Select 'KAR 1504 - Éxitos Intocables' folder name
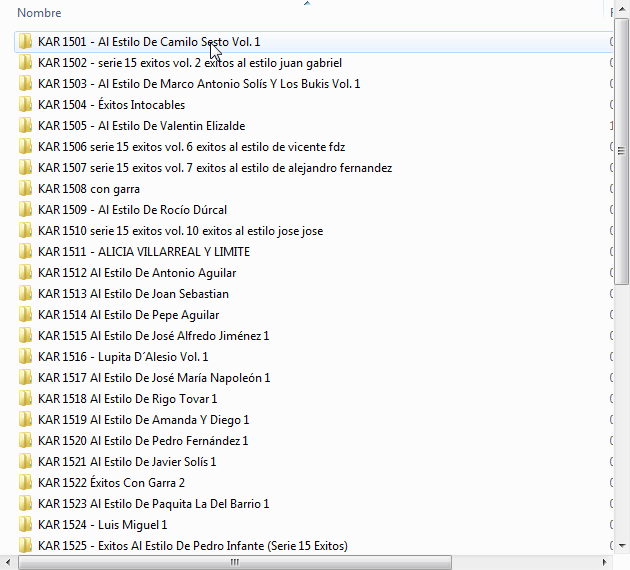 click(x=111, y=105)
